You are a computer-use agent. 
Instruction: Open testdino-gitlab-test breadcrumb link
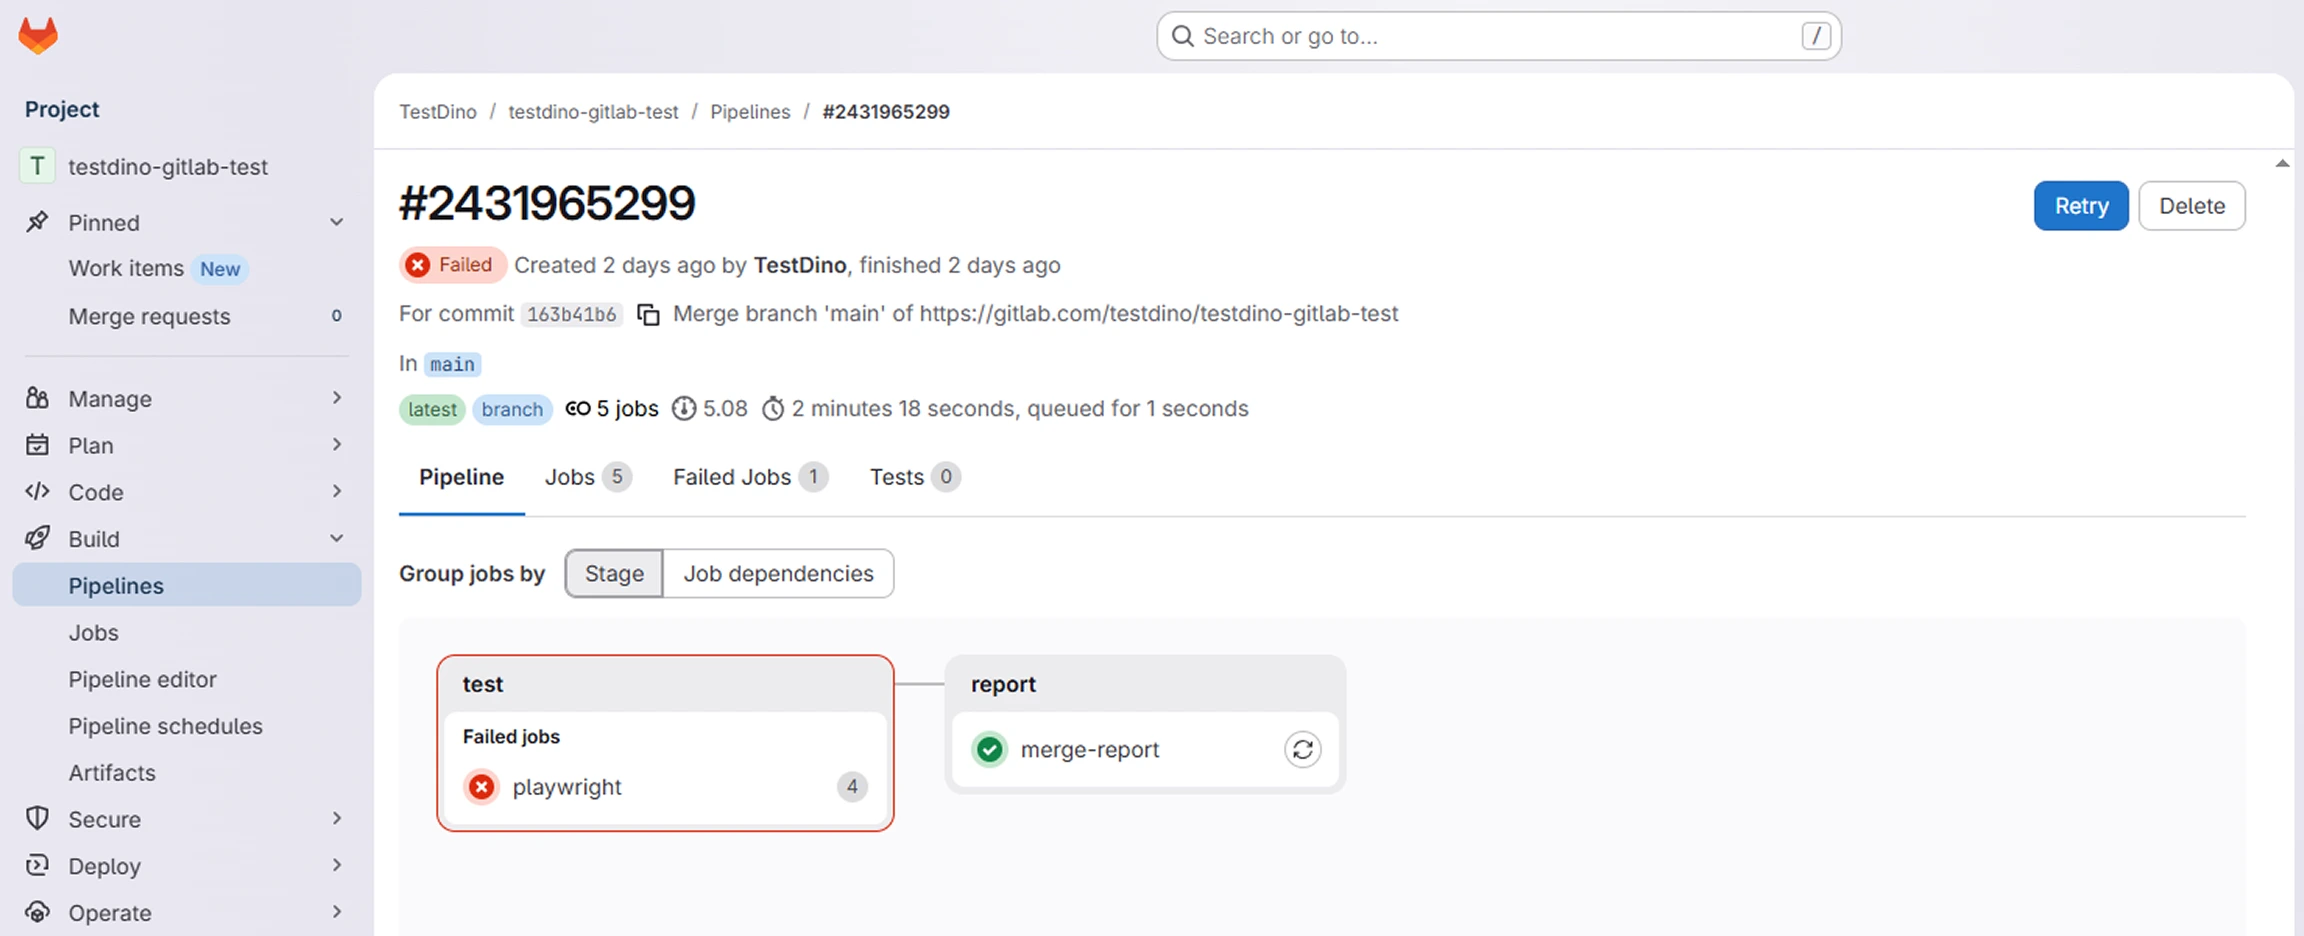tap(593, 112)
